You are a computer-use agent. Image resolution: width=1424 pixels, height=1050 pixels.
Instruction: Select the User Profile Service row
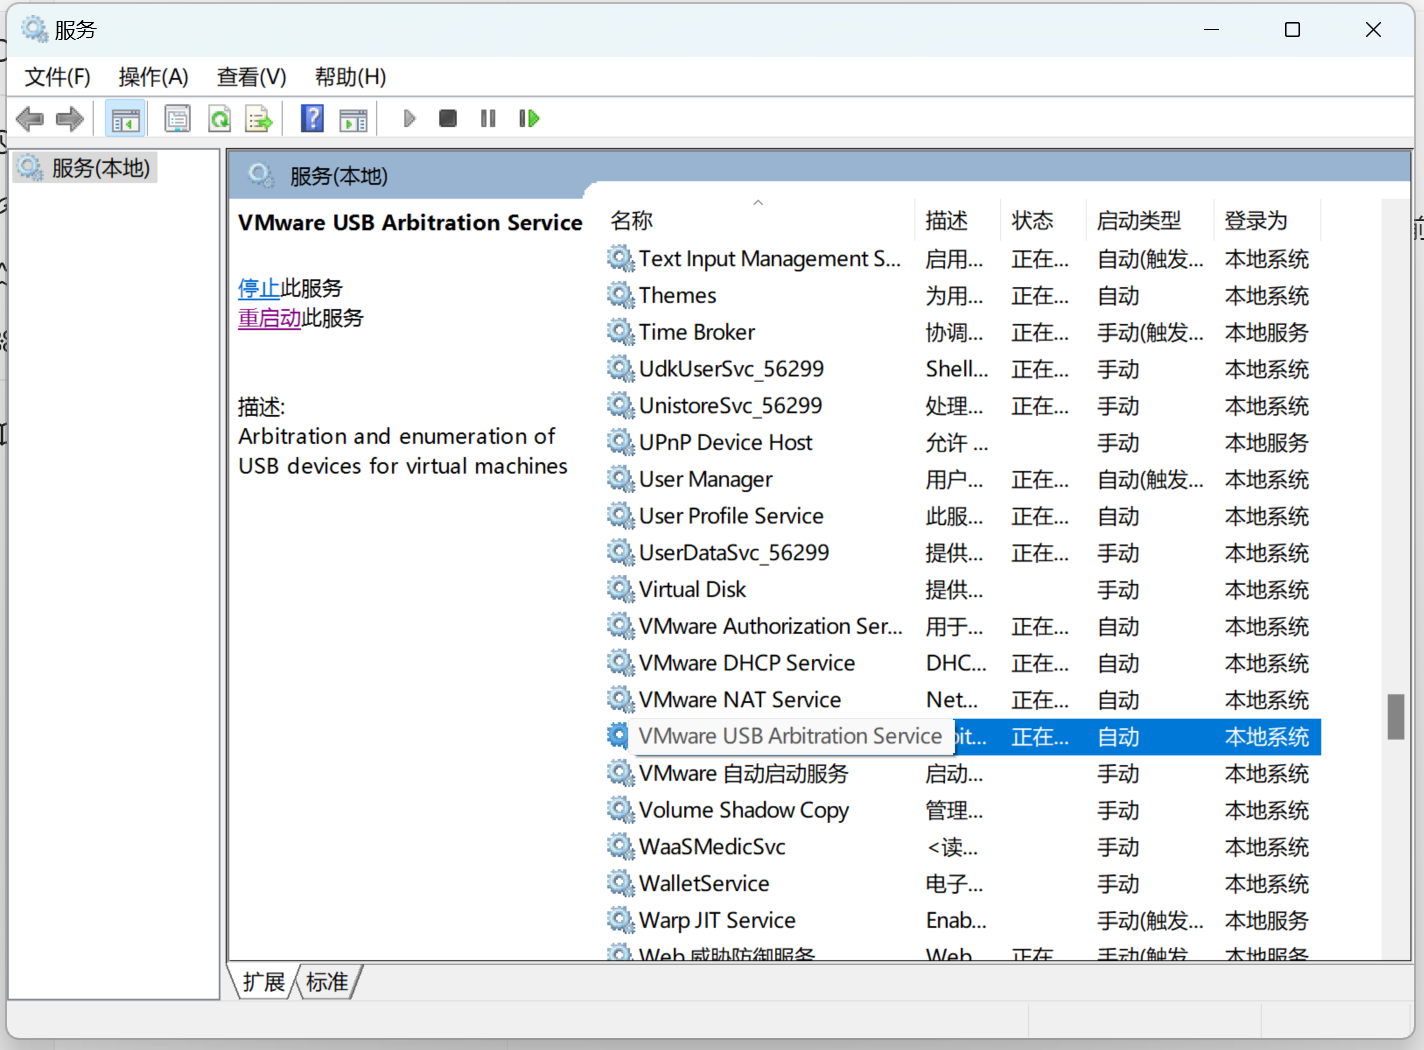pyautogui.click(x=962, y=516)
